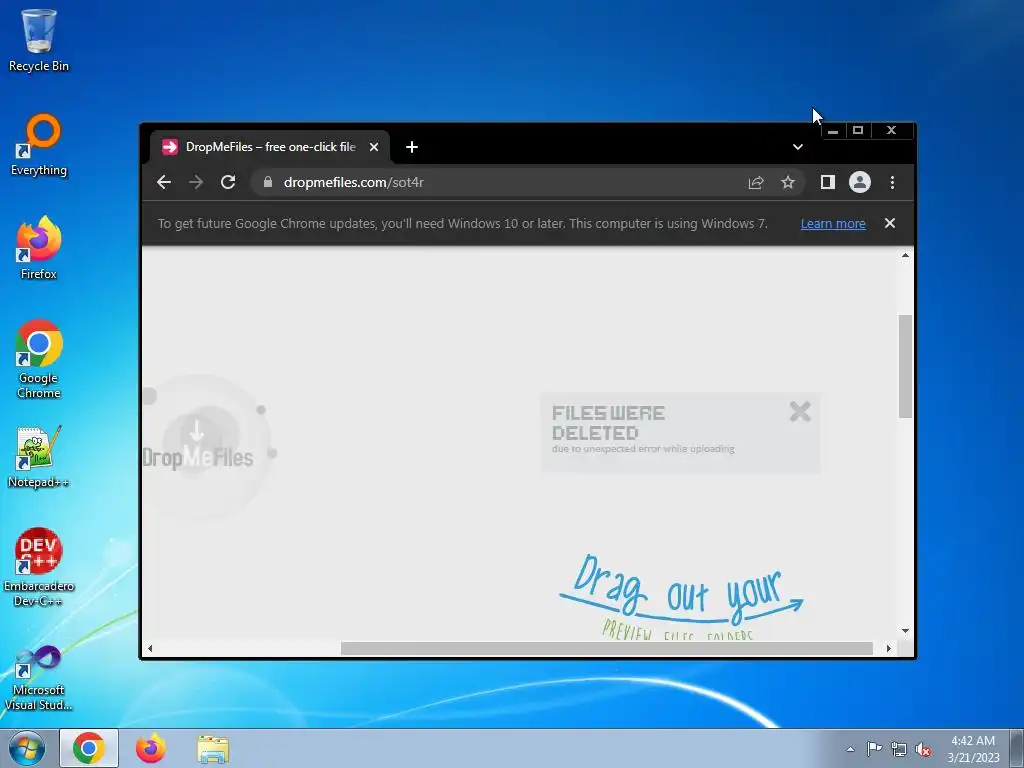Click the muted volume tray icon
This screenshot has height=768, width=1024.
coord(923,749)
